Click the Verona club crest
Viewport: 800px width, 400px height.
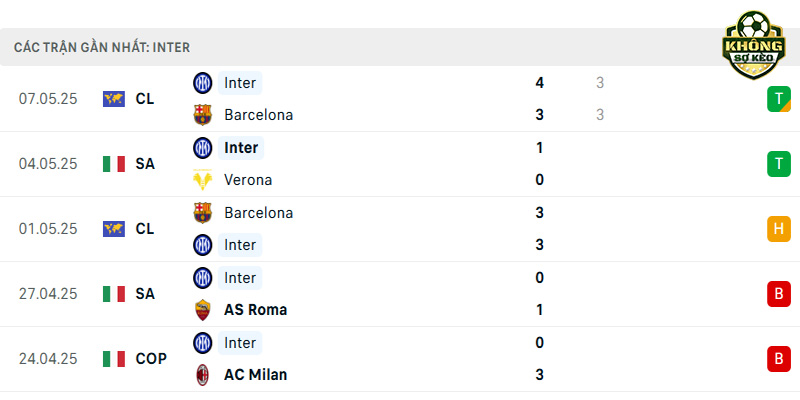click(203, 180)
